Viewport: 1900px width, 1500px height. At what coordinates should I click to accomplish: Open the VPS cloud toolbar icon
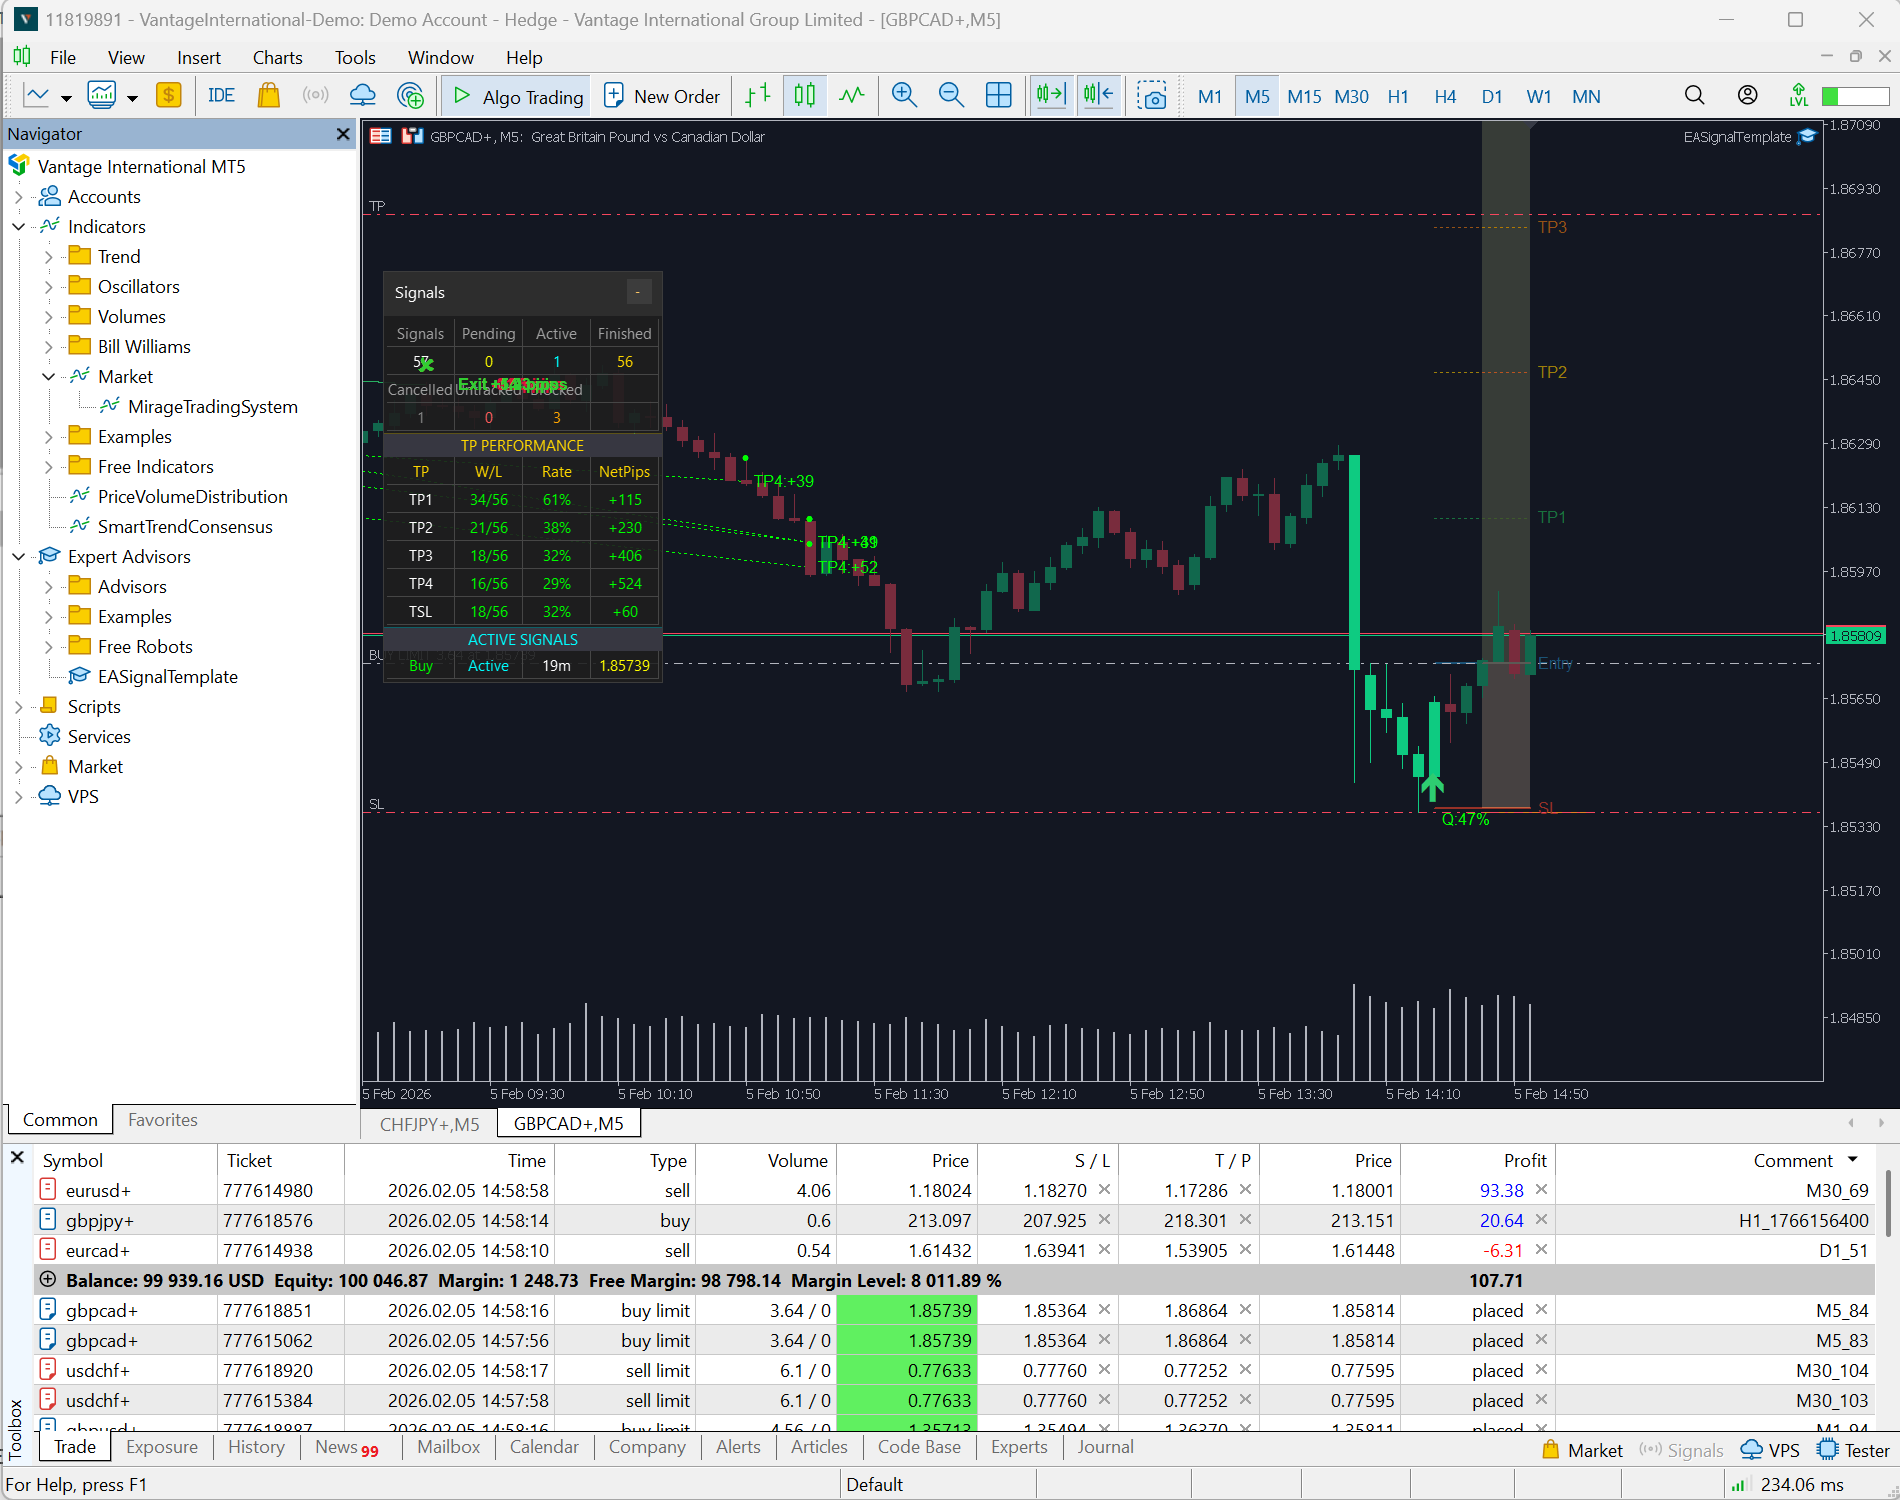(362, 96)
